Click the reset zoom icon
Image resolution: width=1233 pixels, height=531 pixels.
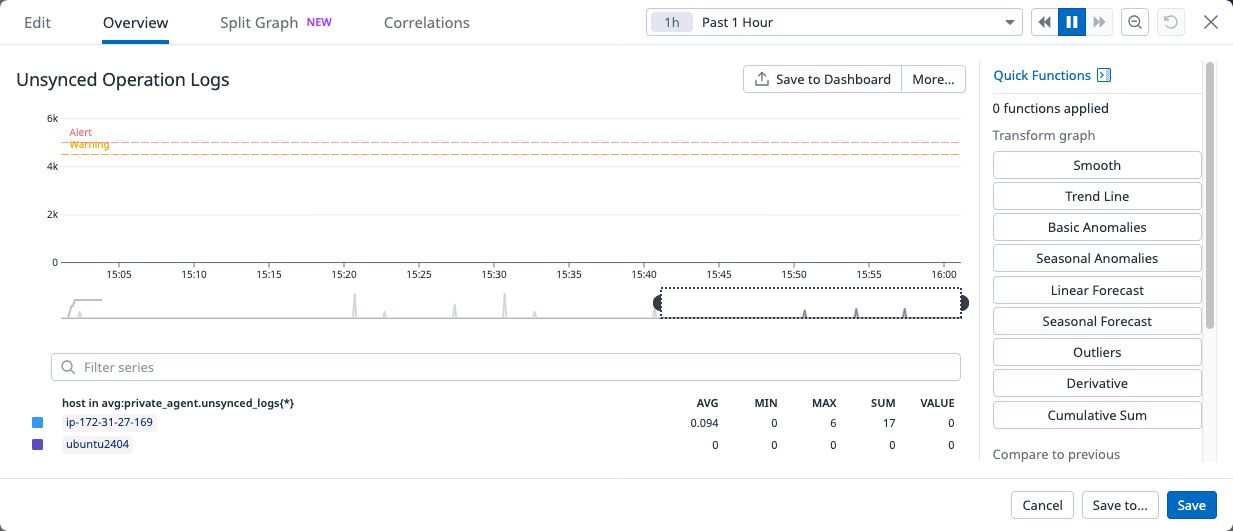[x=1169, y=22]
